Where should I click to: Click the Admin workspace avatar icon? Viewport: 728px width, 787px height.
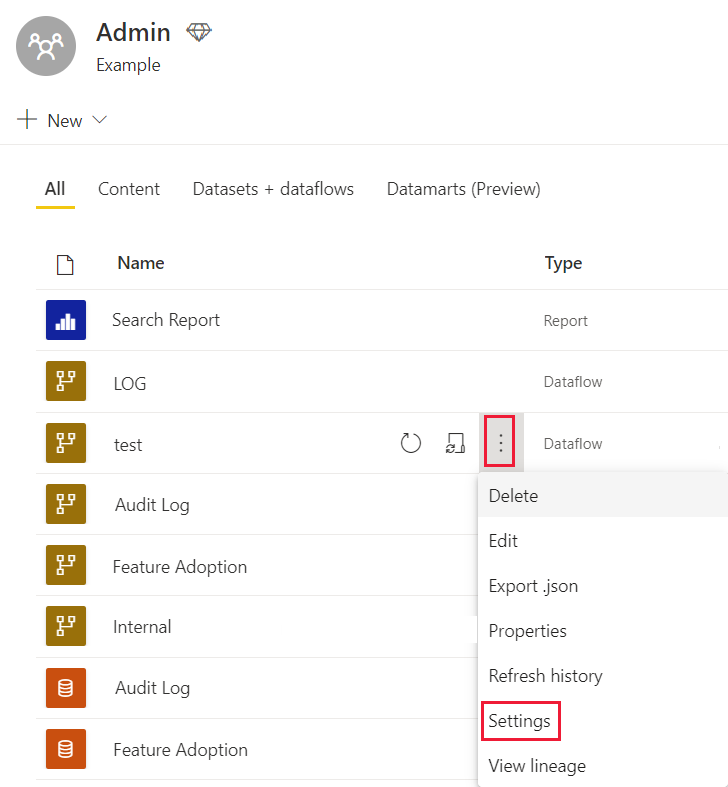point(46,46)
